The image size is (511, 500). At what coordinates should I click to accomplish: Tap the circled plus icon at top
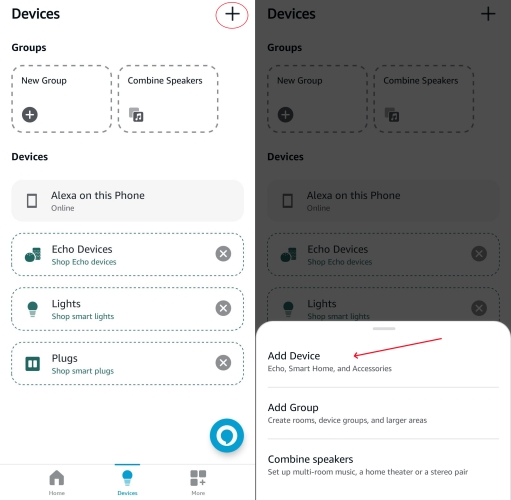click(x=232, y=14)
